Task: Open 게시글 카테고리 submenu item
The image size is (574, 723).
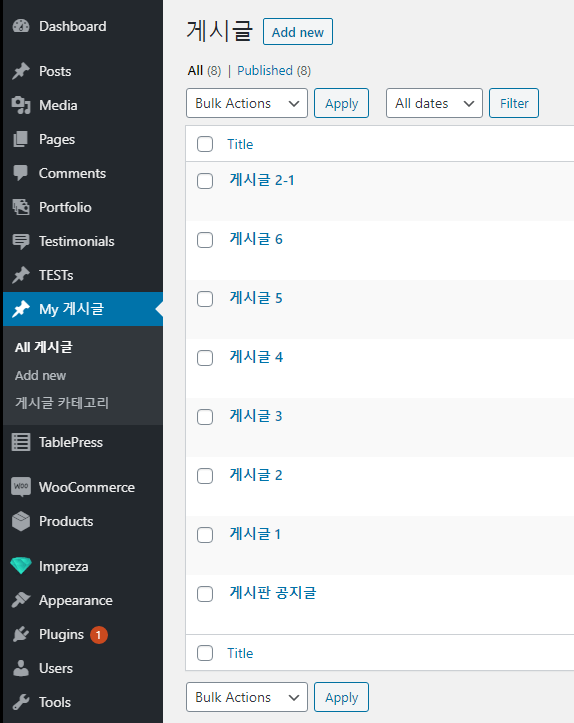Action: point(62,403)
